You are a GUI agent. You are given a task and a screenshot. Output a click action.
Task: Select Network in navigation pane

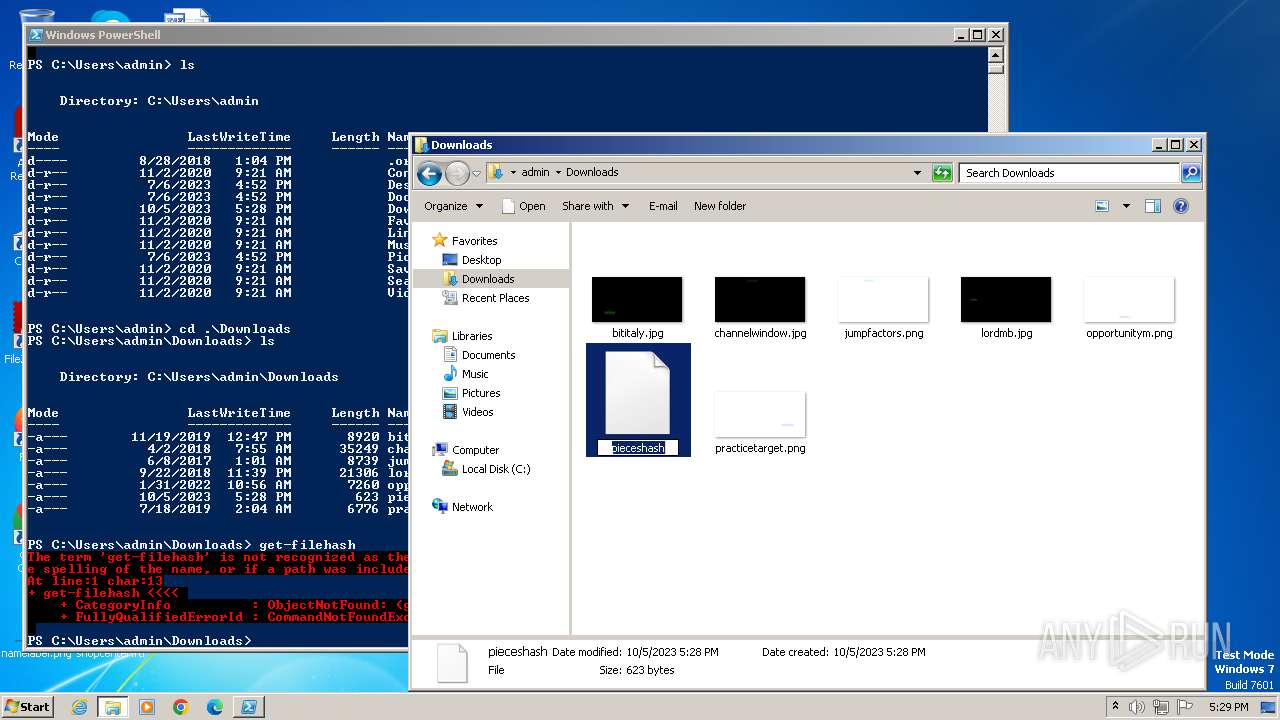tap(472, 507)
